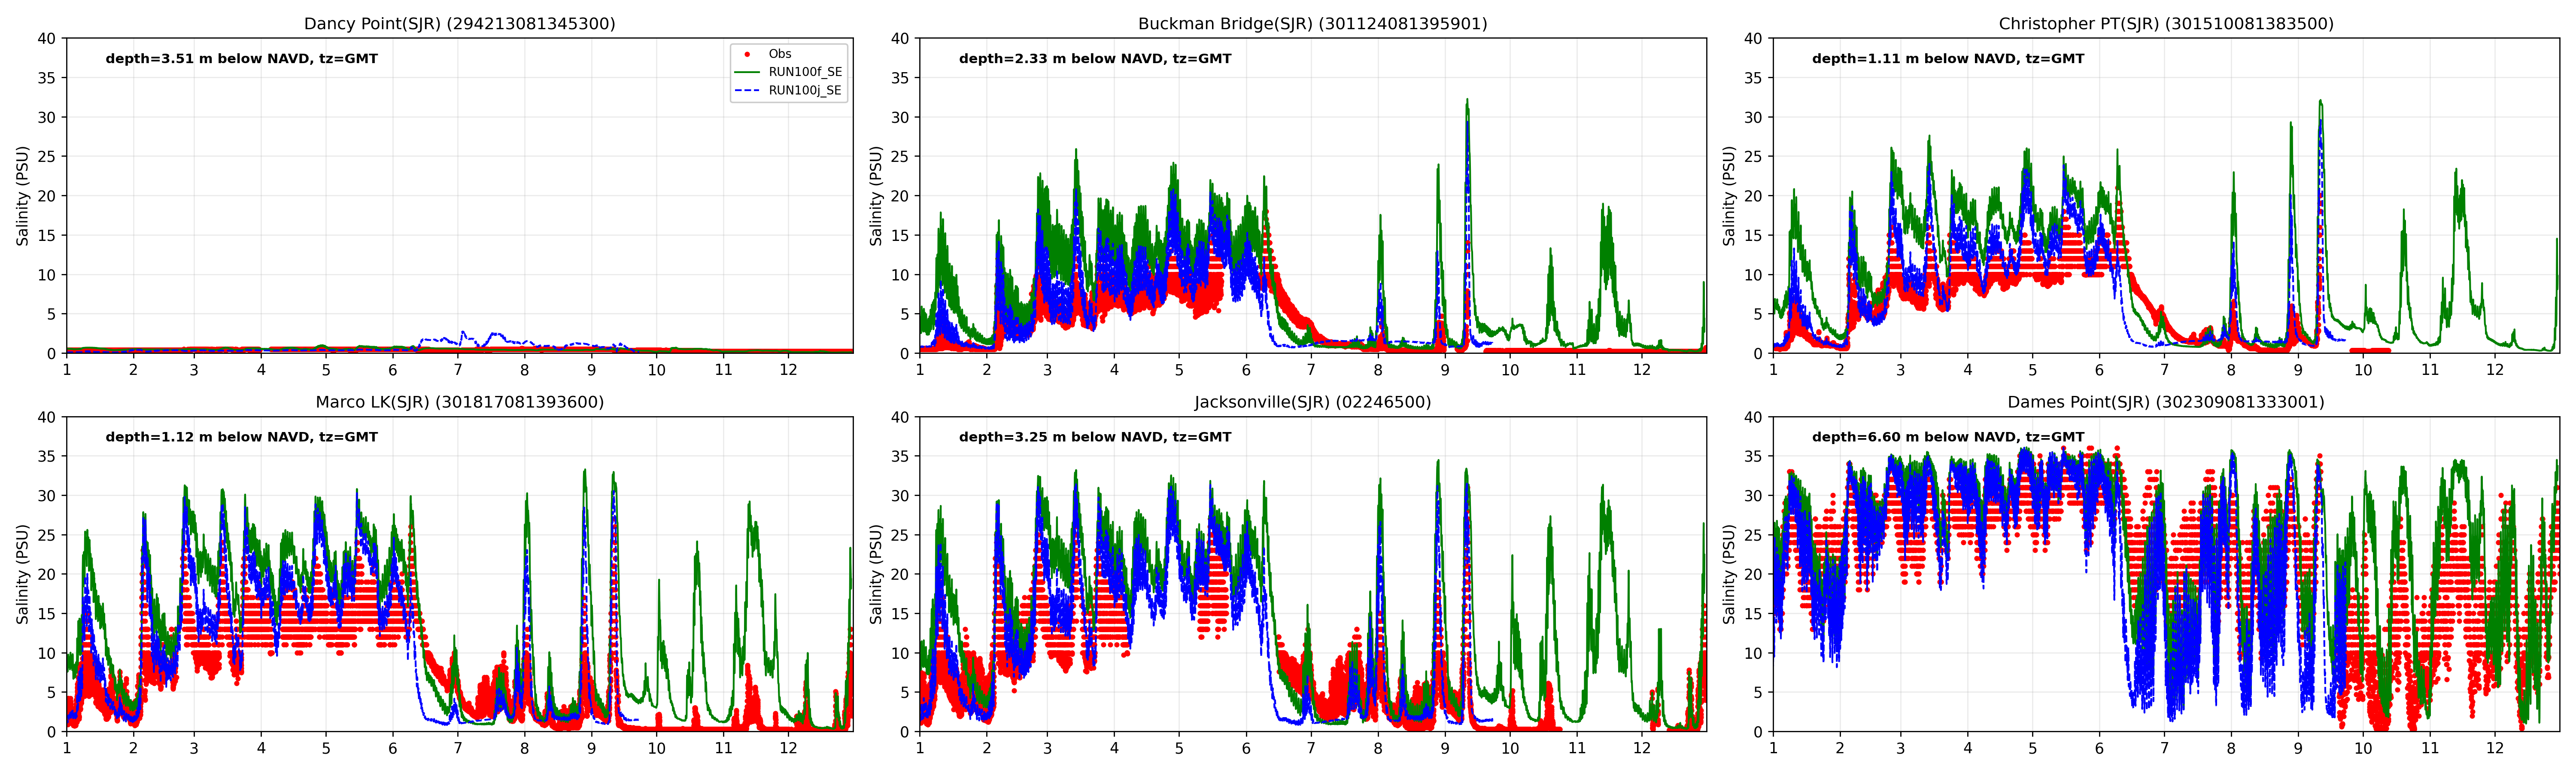
Task: Click the green line sample in the legend
Action: point(747,72)
